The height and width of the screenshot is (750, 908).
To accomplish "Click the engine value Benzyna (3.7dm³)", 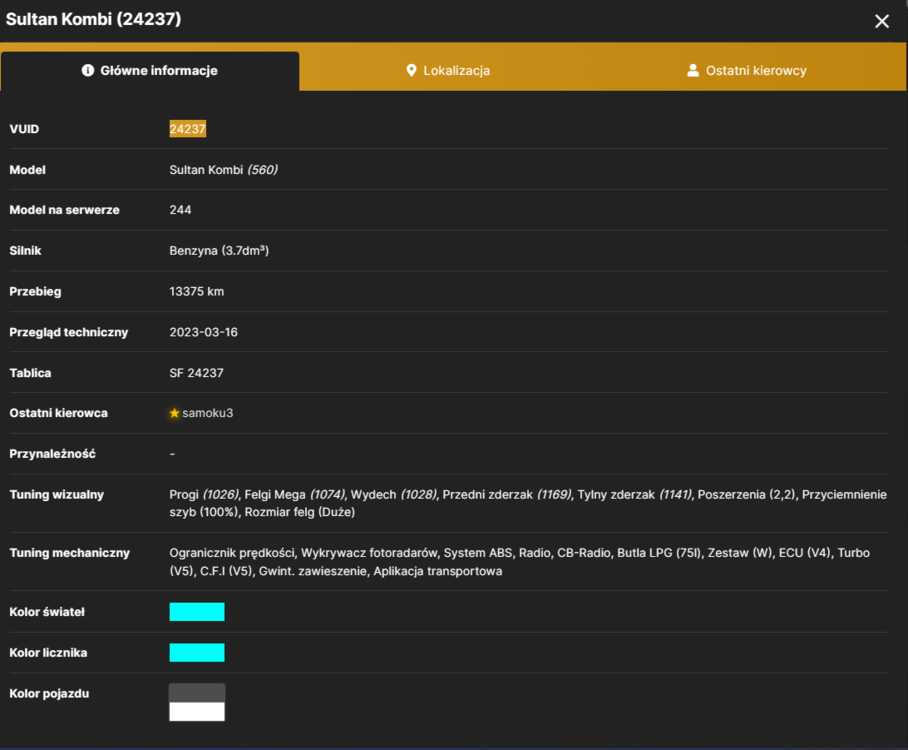I will (219, 250).
